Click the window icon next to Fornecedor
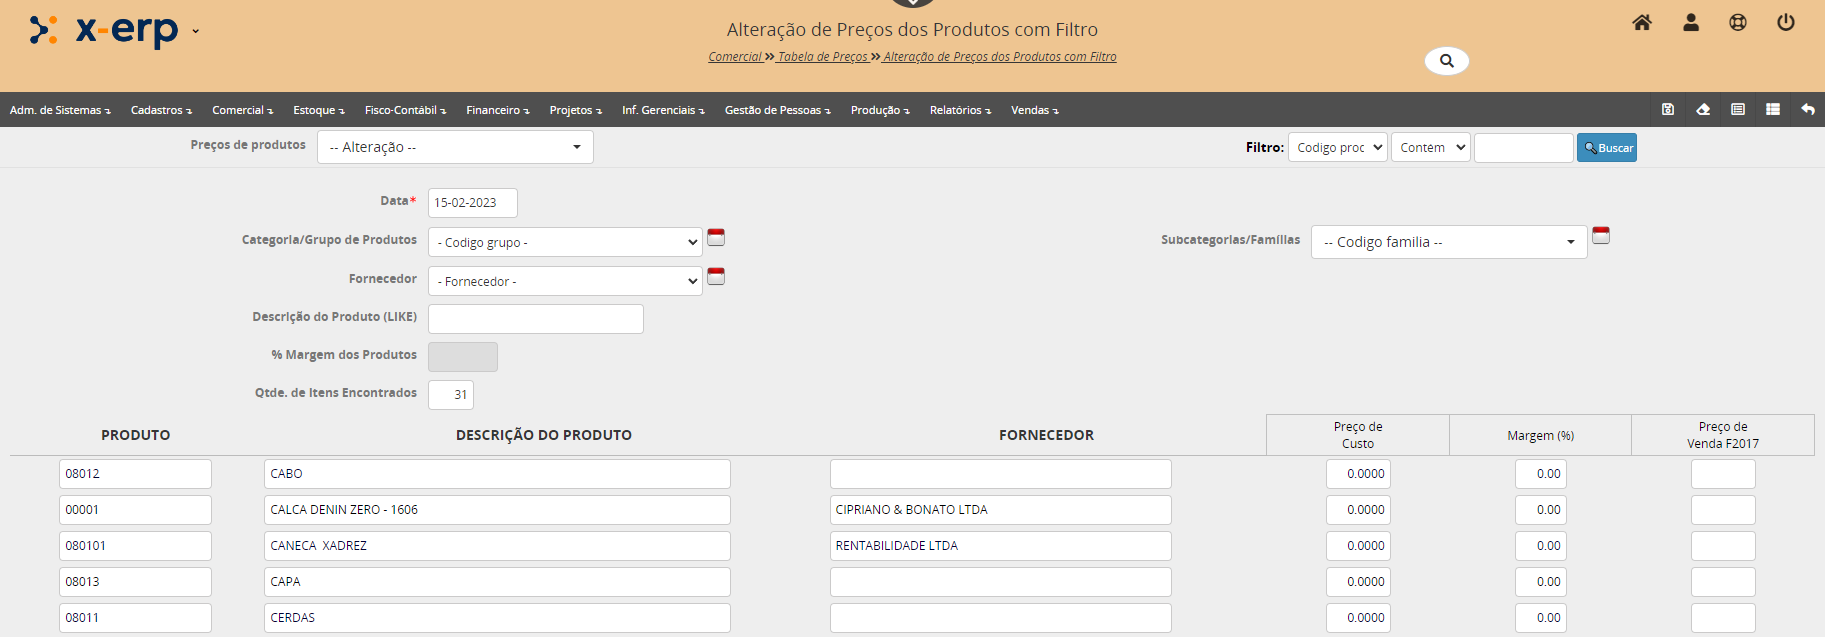1825x637 pixels. 716,276
